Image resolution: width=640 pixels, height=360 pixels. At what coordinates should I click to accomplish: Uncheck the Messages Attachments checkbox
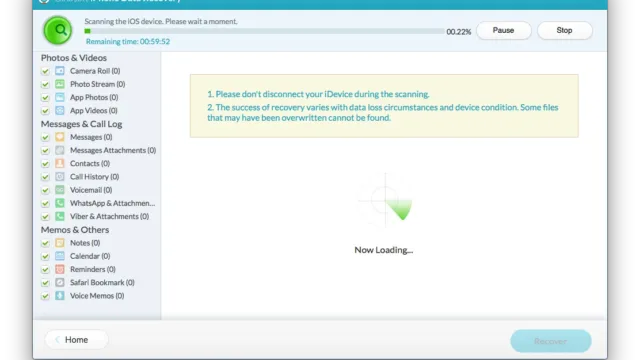click(45, 151)
